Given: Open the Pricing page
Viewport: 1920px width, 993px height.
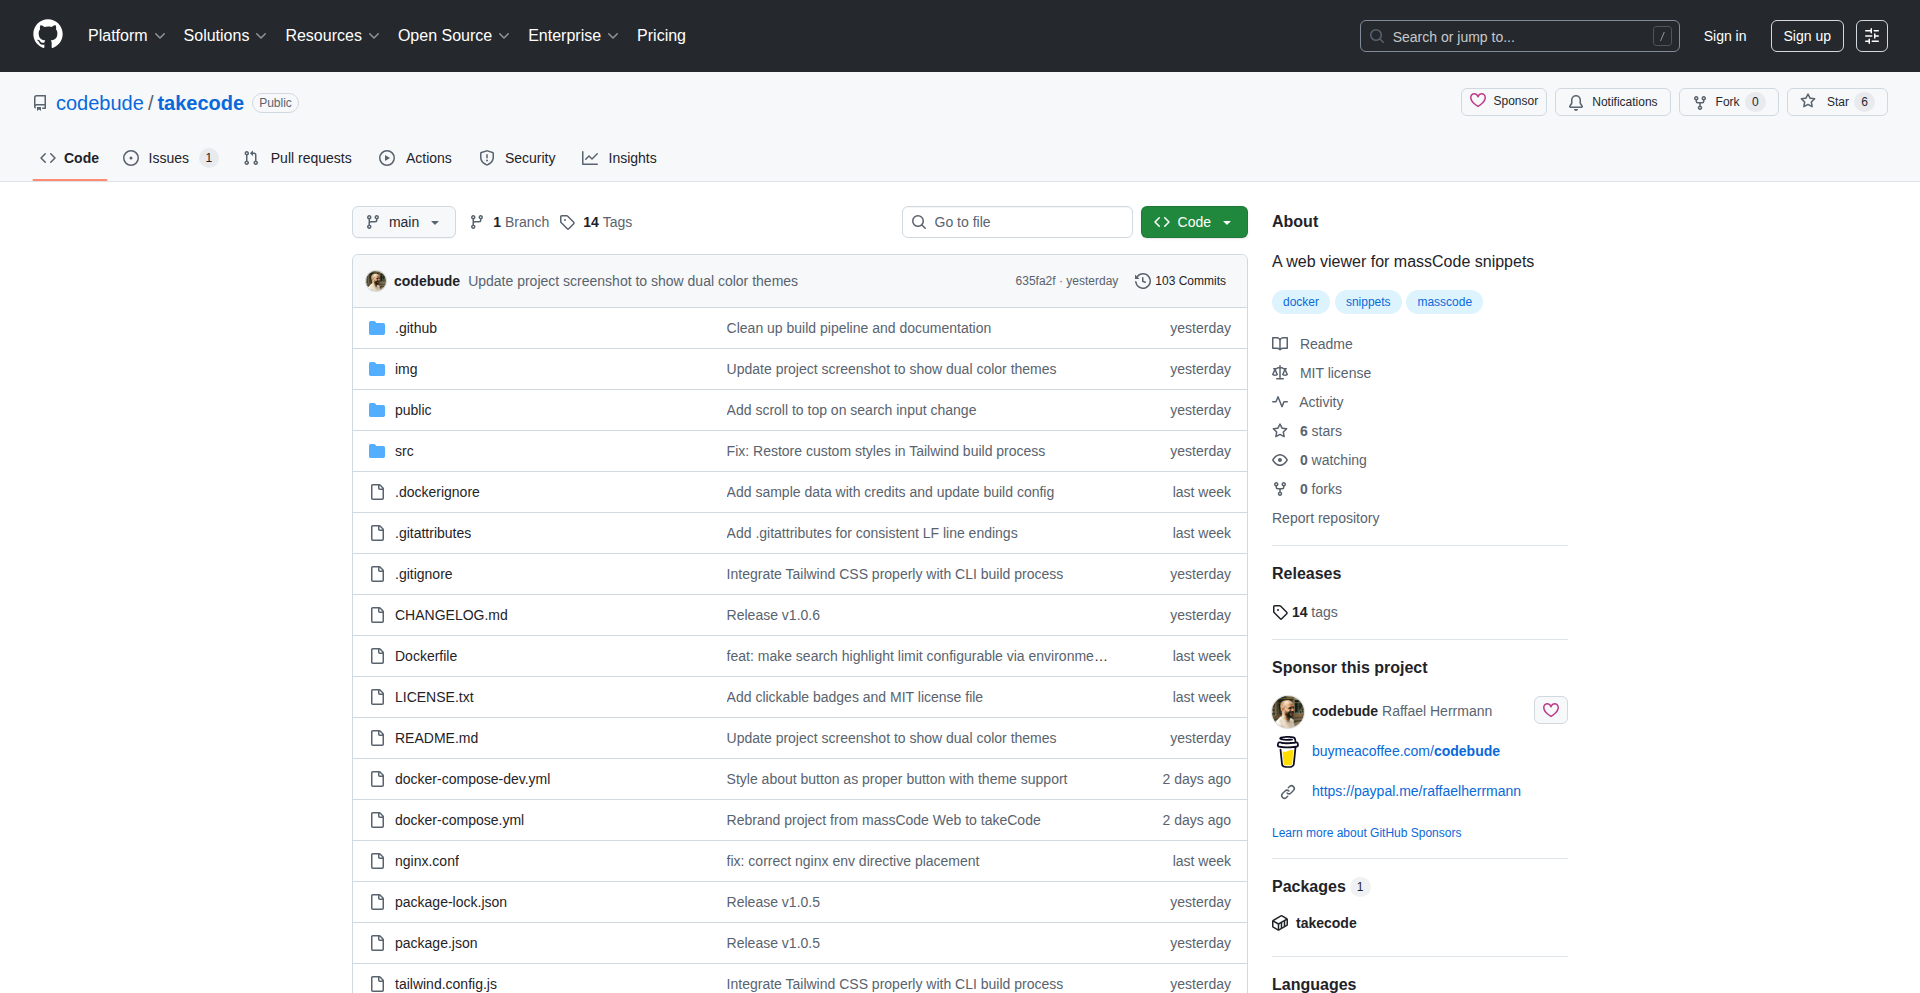Looking at the screenshot, I should (661, 35).
